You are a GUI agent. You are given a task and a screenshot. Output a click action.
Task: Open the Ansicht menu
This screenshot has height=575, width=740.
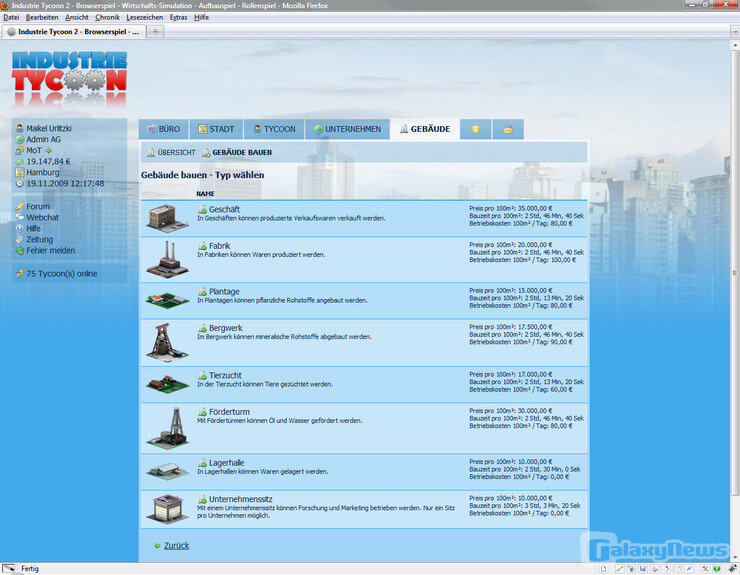click(77, 17)
